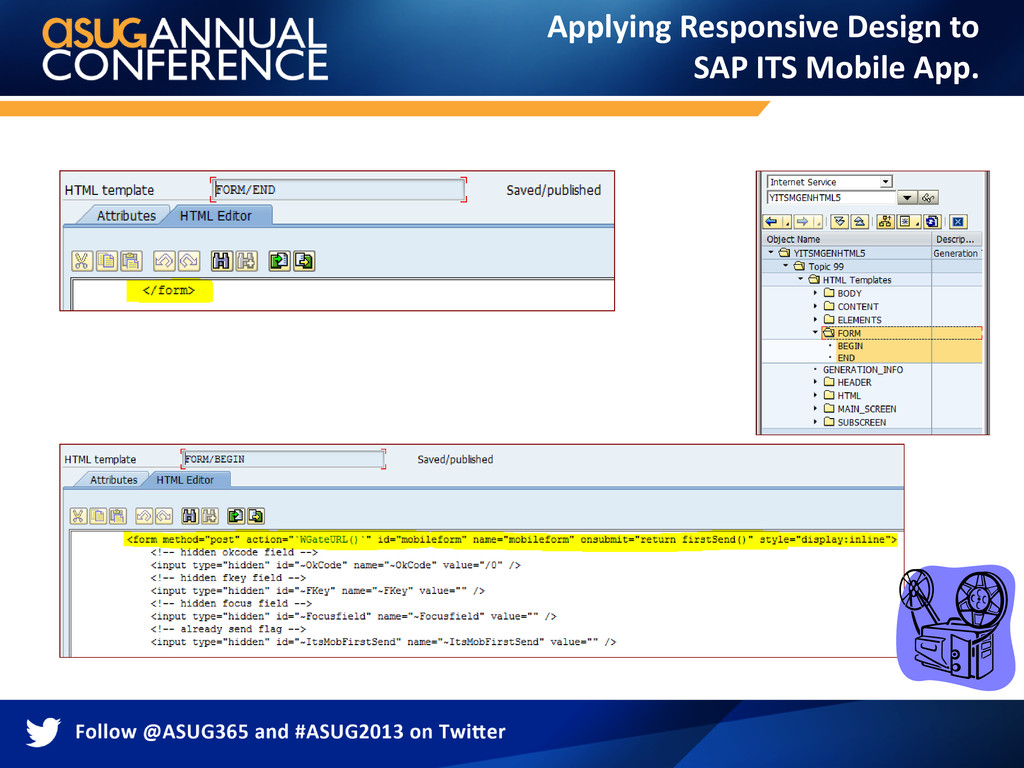Click Cut scissors icon in FORM/END editor
The width and height of the screenshot is (1024, 768).
pyautogui.click(x=82, y=261)
